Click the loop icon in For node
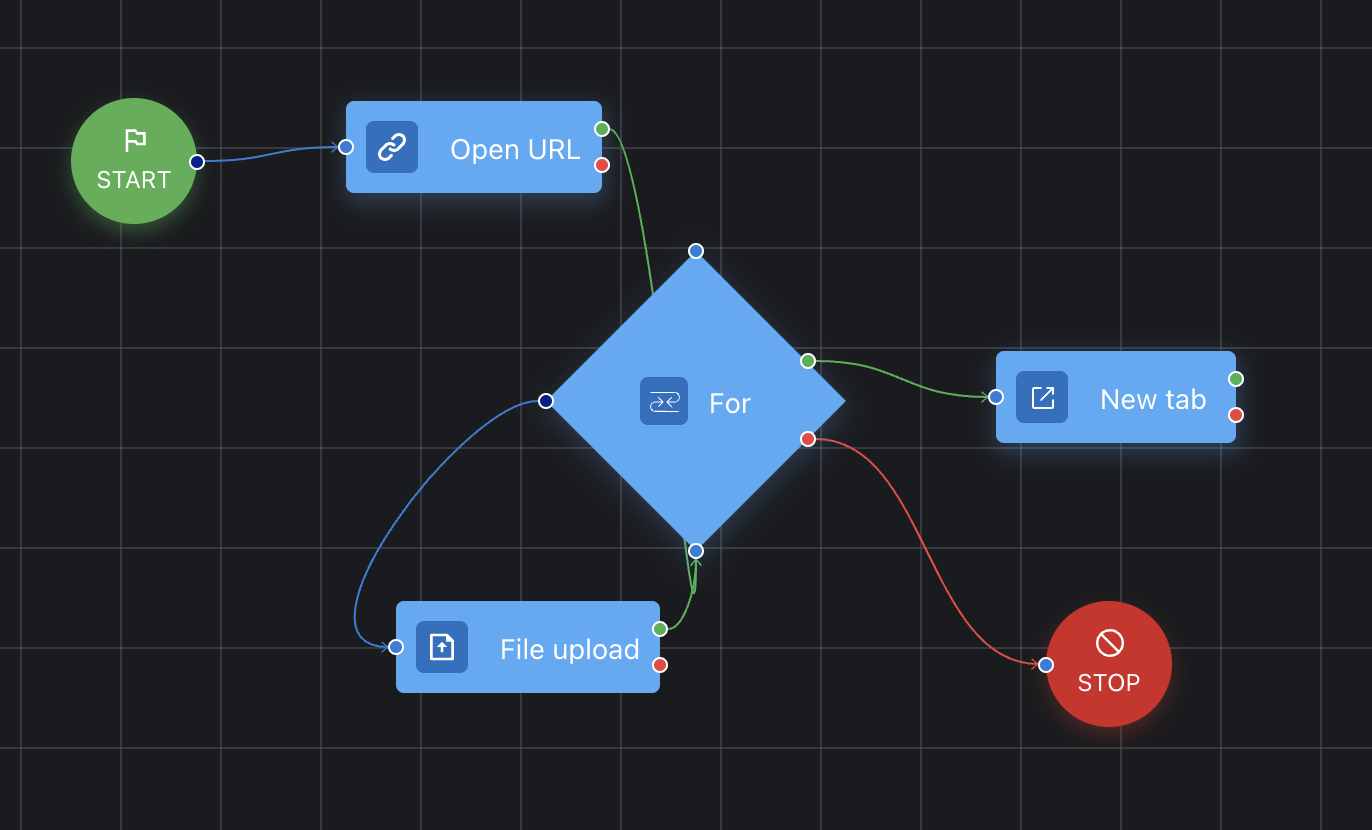The height and width of the screenshot is (830, 1372). point(664,401)
